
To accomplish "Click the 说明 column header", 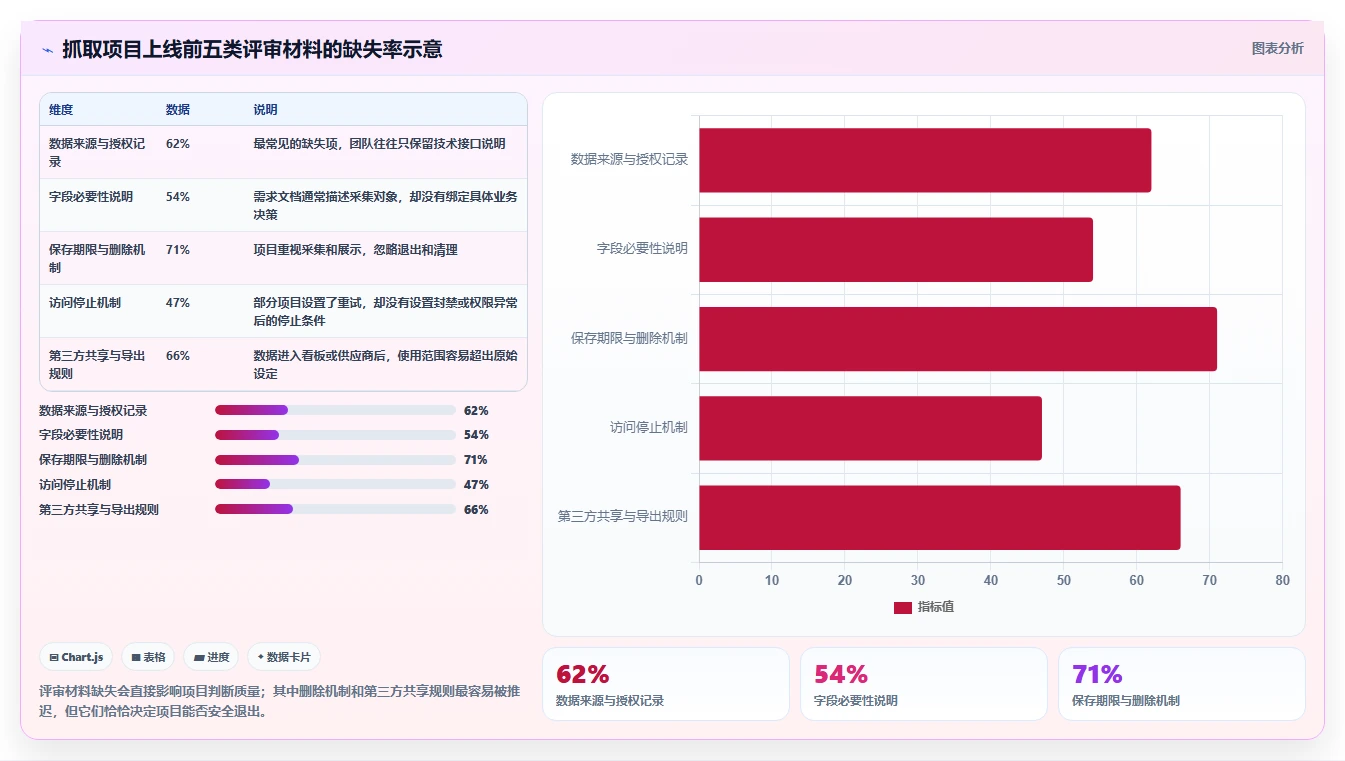I will pyautogui.click(x=265, y=110).
